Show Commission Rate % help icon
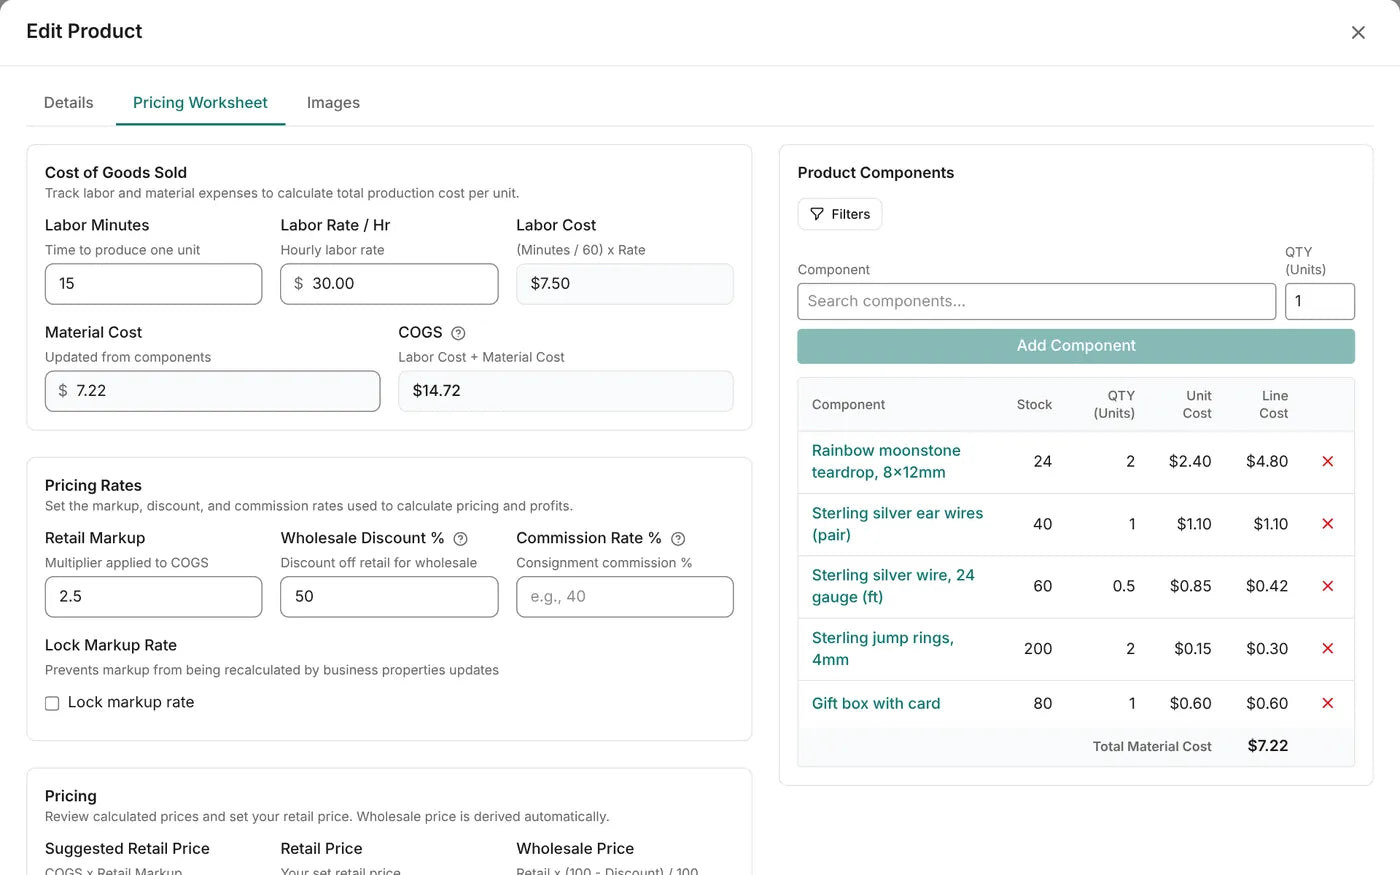The height and width of the screenshot is (875, 1400). point(678,539)
